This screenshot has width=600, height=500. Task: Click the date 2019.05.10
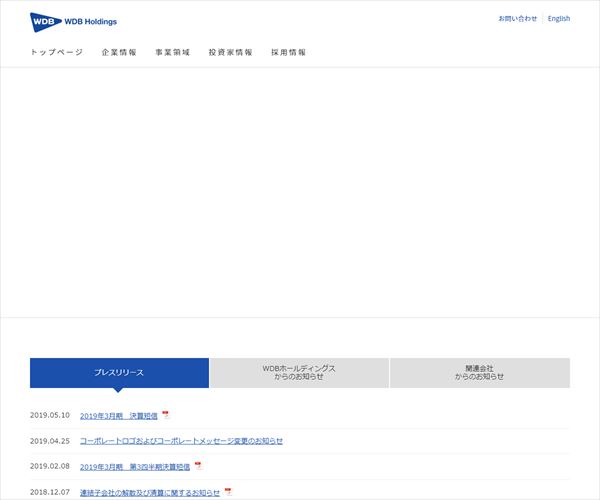[50, 415]
